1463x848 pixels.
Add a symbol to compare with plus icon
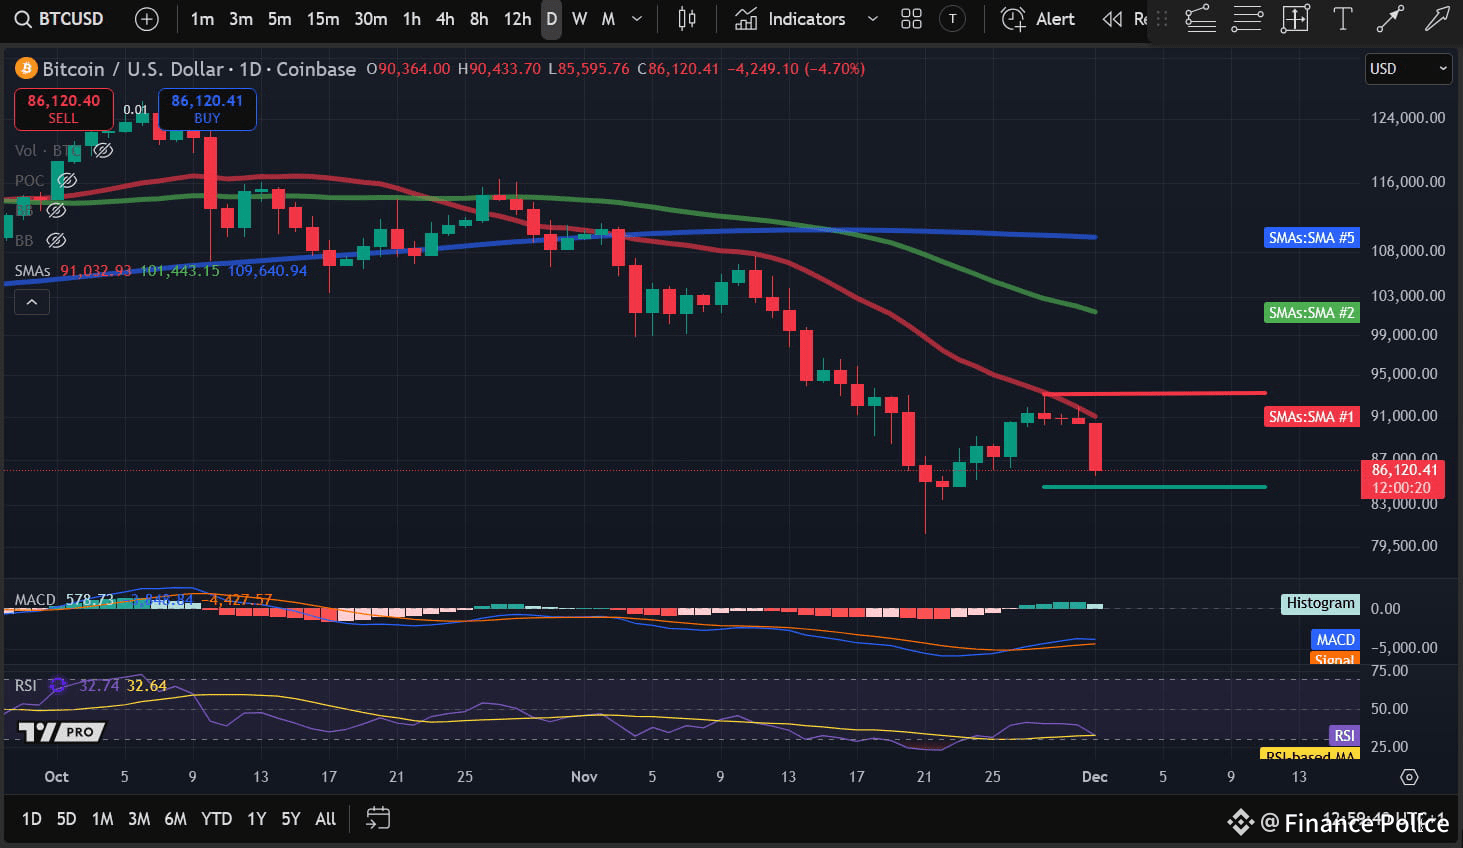point(147,19)
